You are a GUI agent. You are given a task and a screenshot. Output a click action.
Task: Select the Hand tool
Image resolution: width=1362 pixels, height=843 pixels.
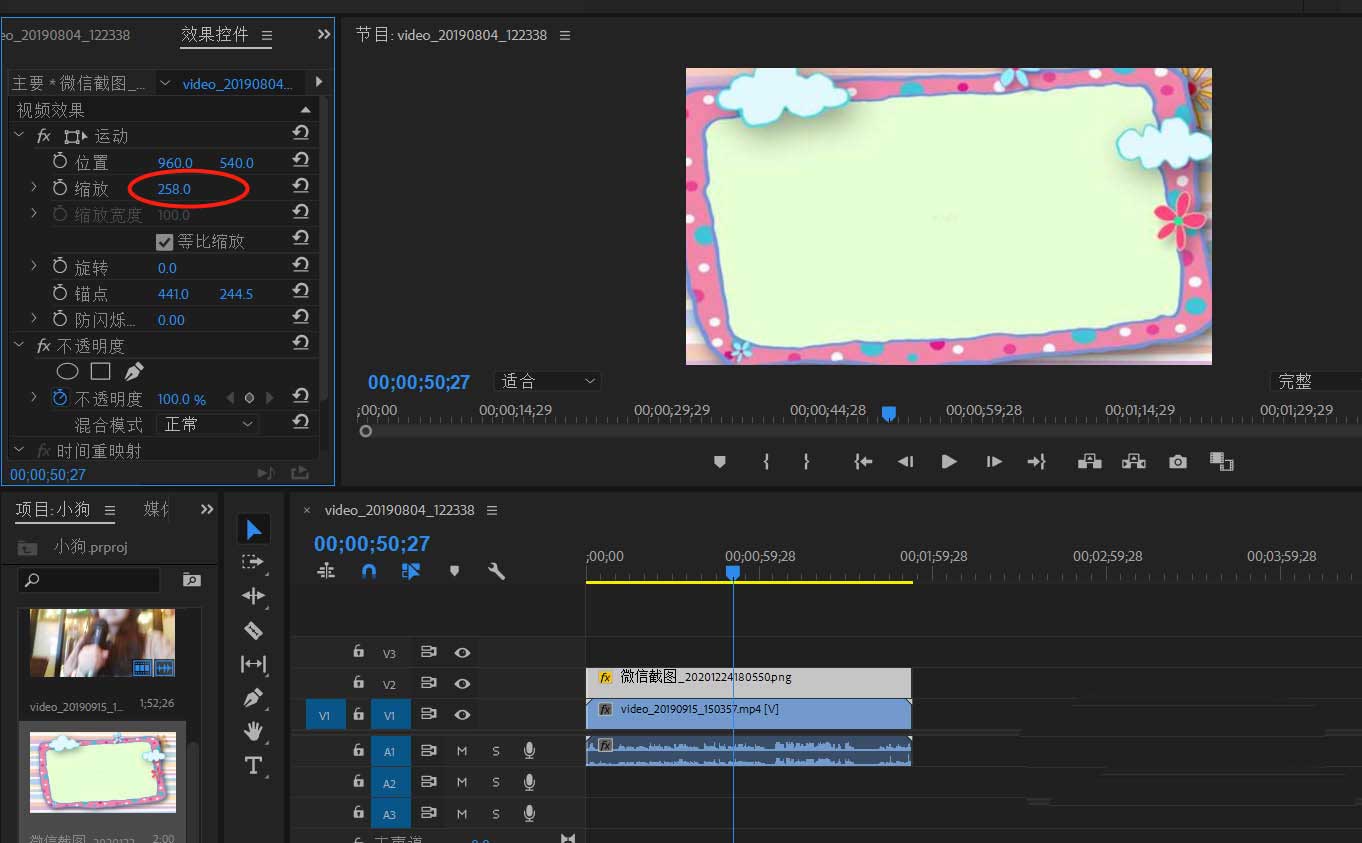coord(253,732)
